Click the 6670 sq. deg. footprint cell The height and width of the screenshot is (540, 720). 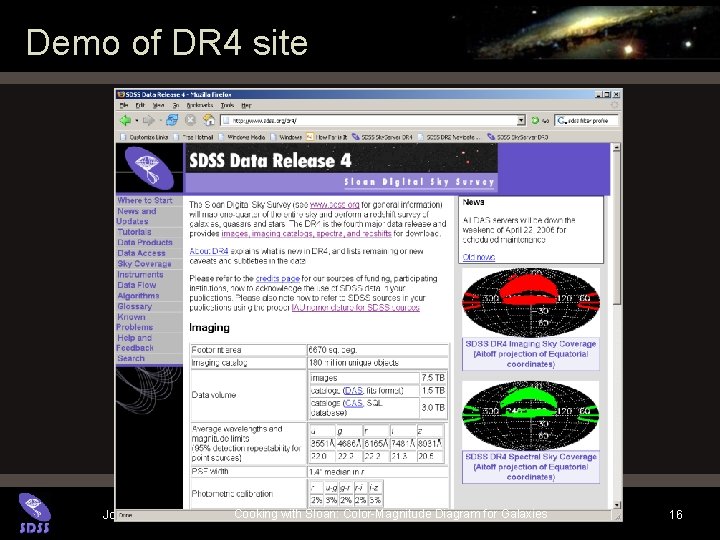[x=378, y=350]
